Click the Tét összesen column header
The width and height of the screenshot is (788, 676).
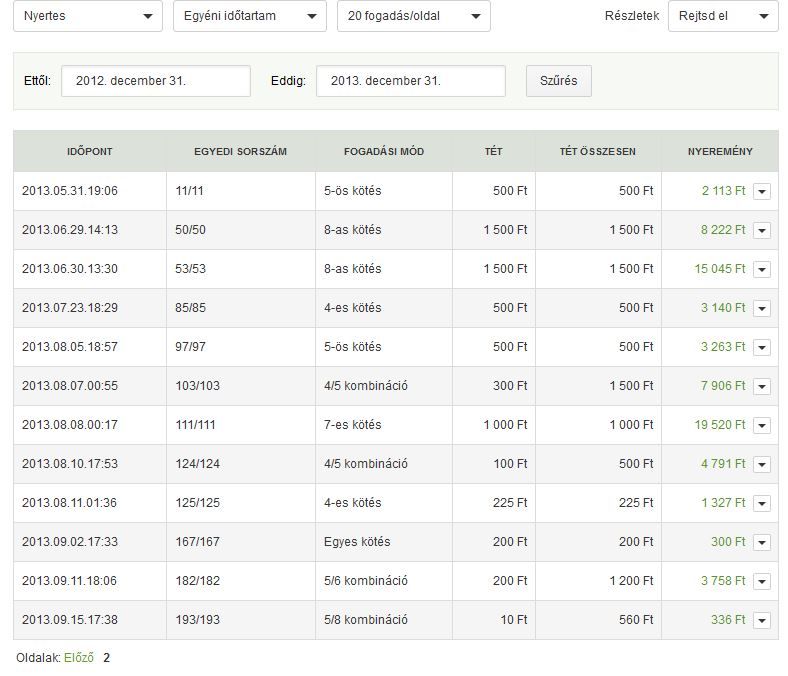(598, 152)
